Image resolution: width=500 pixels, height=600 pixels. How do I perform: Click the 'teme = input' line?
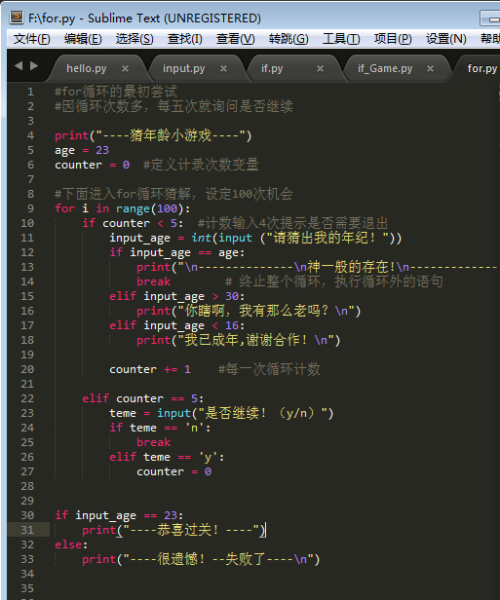(x=221, y=413)
